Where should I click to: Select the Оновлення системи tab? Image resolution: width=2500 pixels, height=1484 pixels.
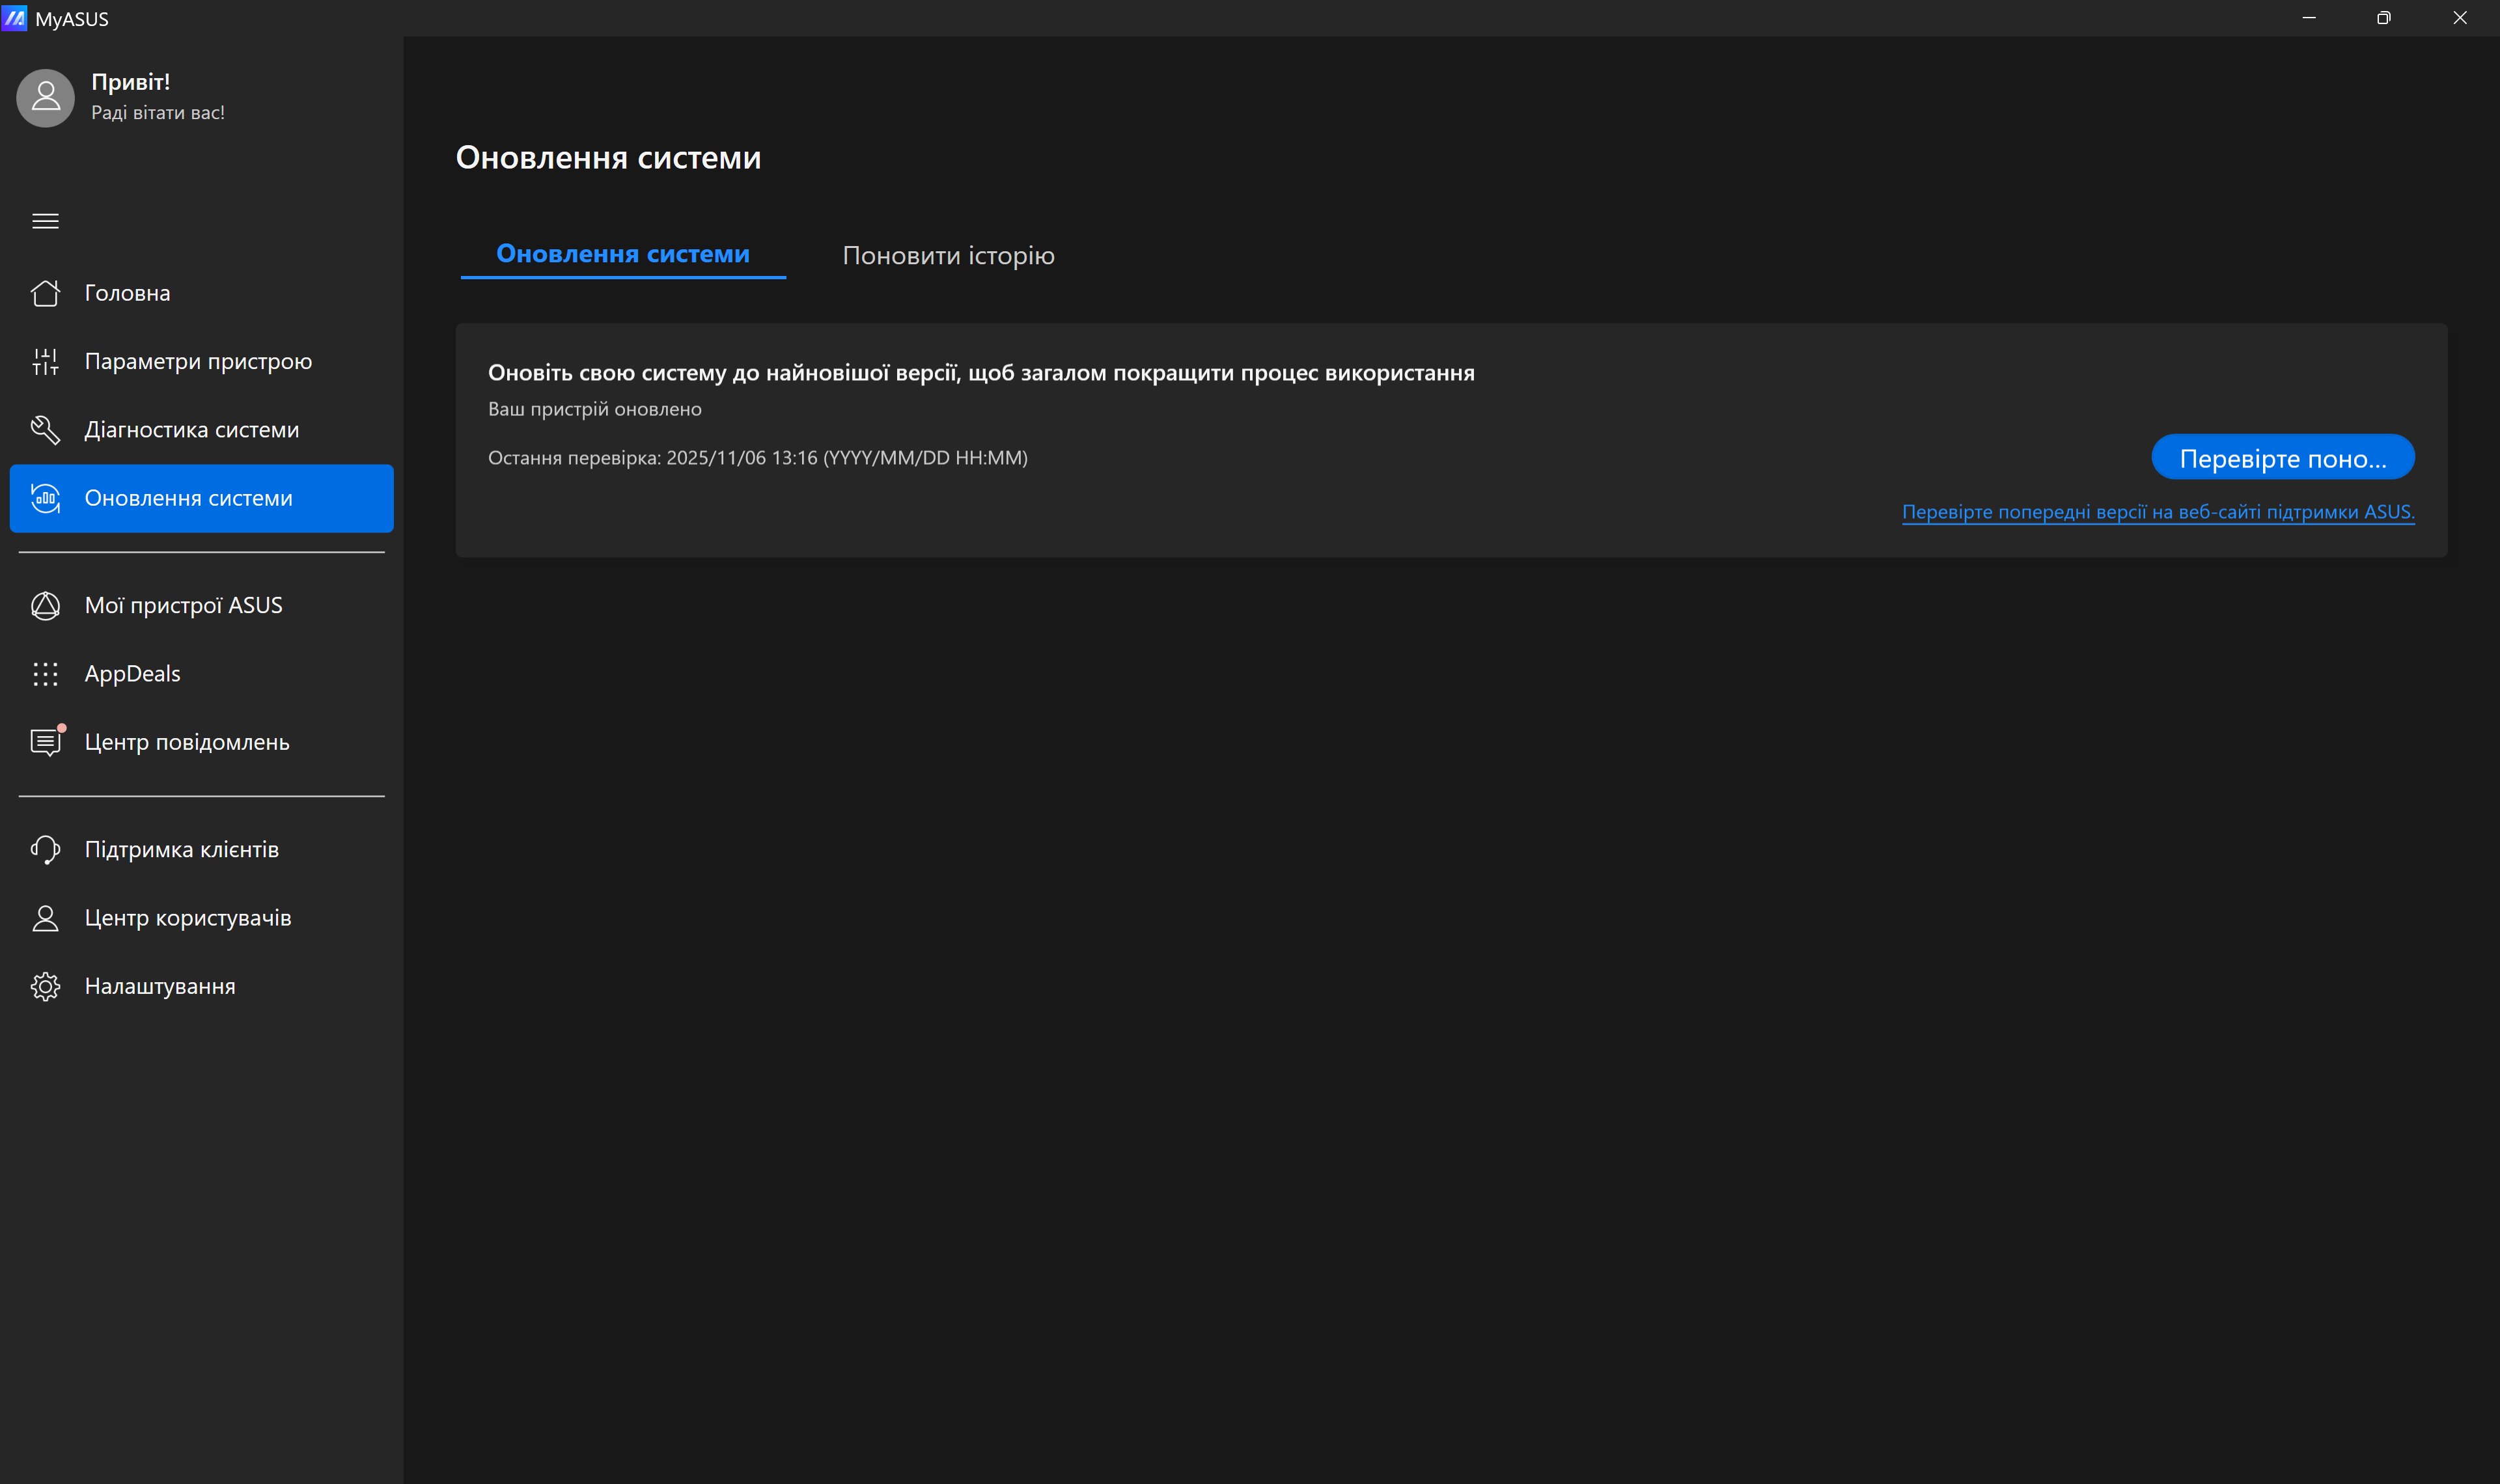point(622,254)
